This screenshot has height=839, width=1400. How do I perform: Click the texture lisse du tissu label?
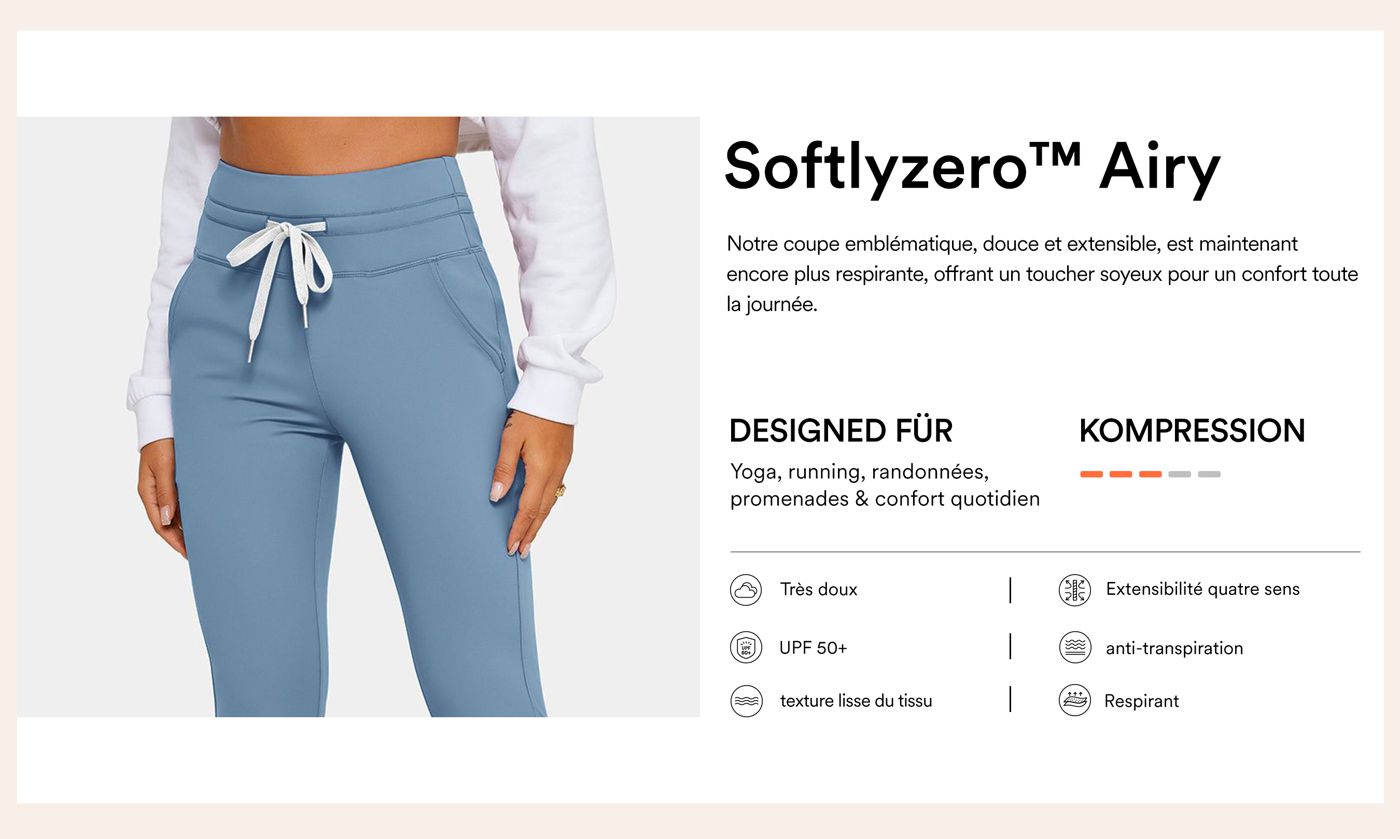[x=856, y=701]
